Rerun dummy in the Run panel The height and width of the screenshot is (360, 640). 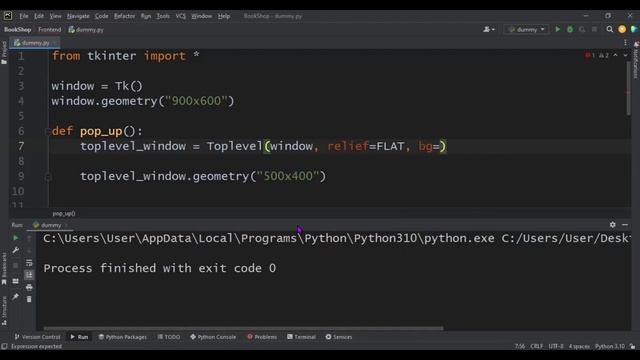pos(16,238)
